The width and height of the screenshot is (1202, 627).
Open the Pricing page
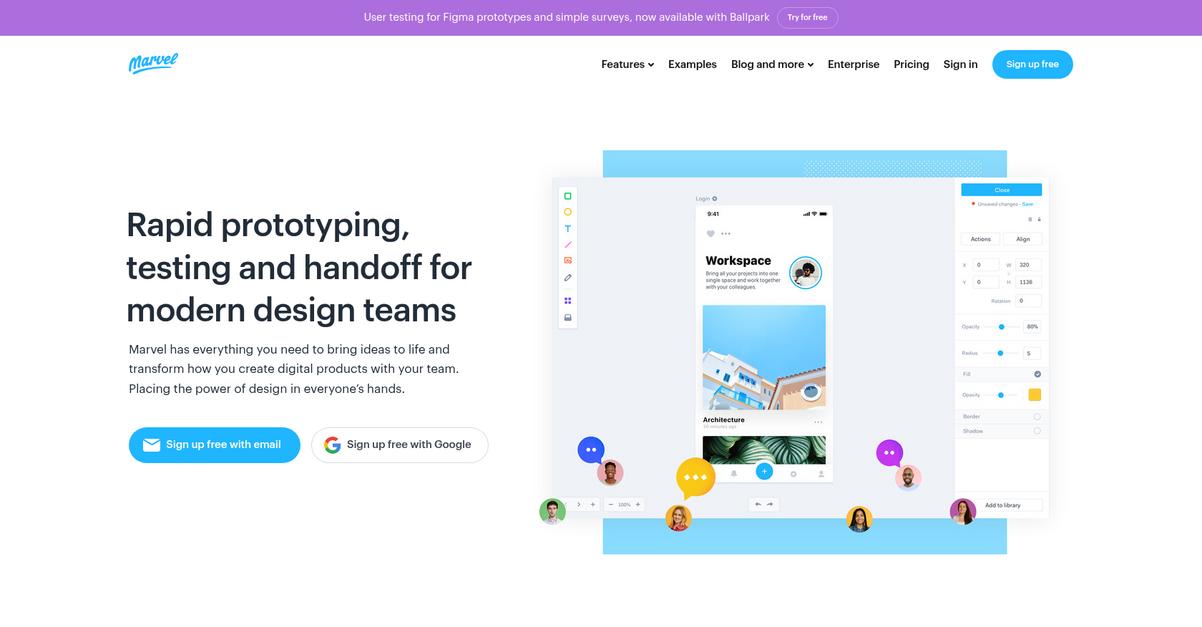[x=911, y=64]
